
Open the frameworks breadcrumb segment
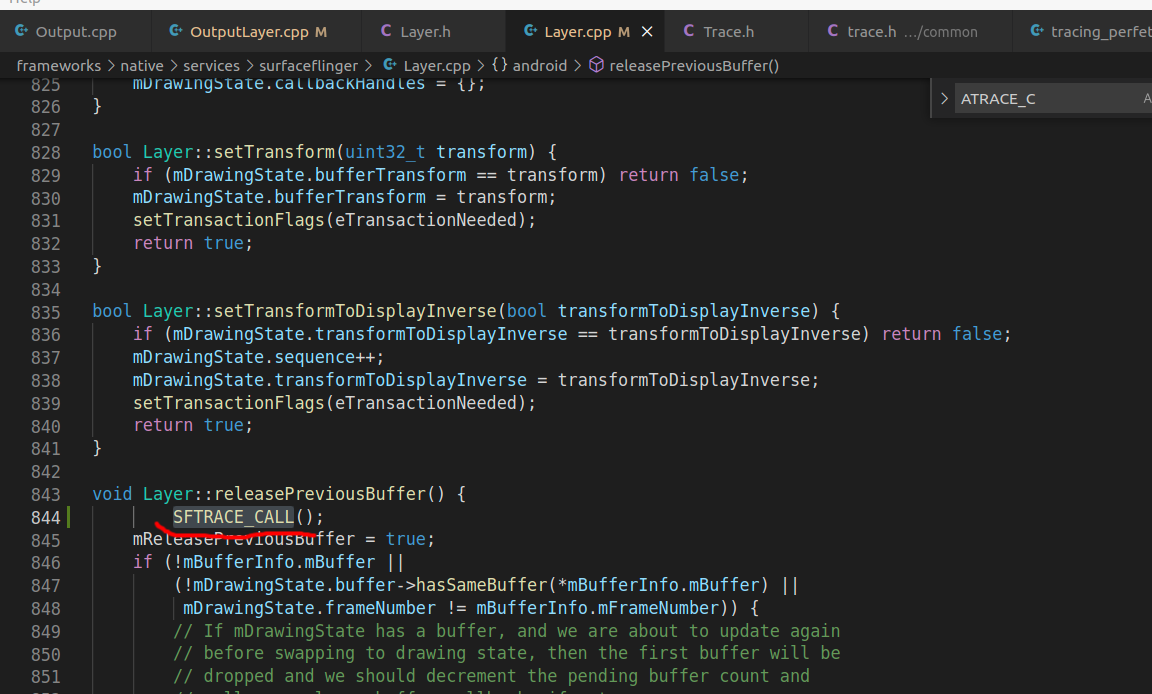(59, 66)
